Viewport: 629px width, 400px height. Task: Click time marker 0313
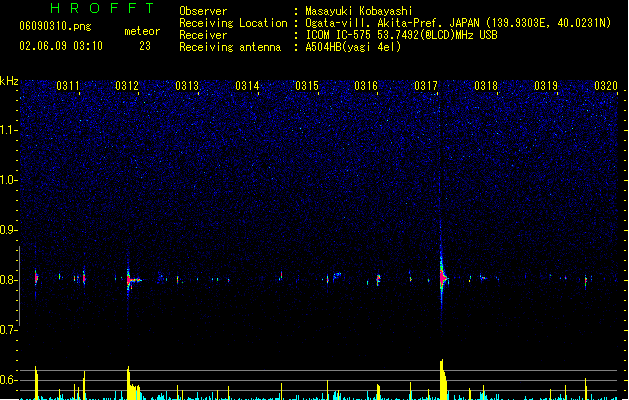[187, 86]
